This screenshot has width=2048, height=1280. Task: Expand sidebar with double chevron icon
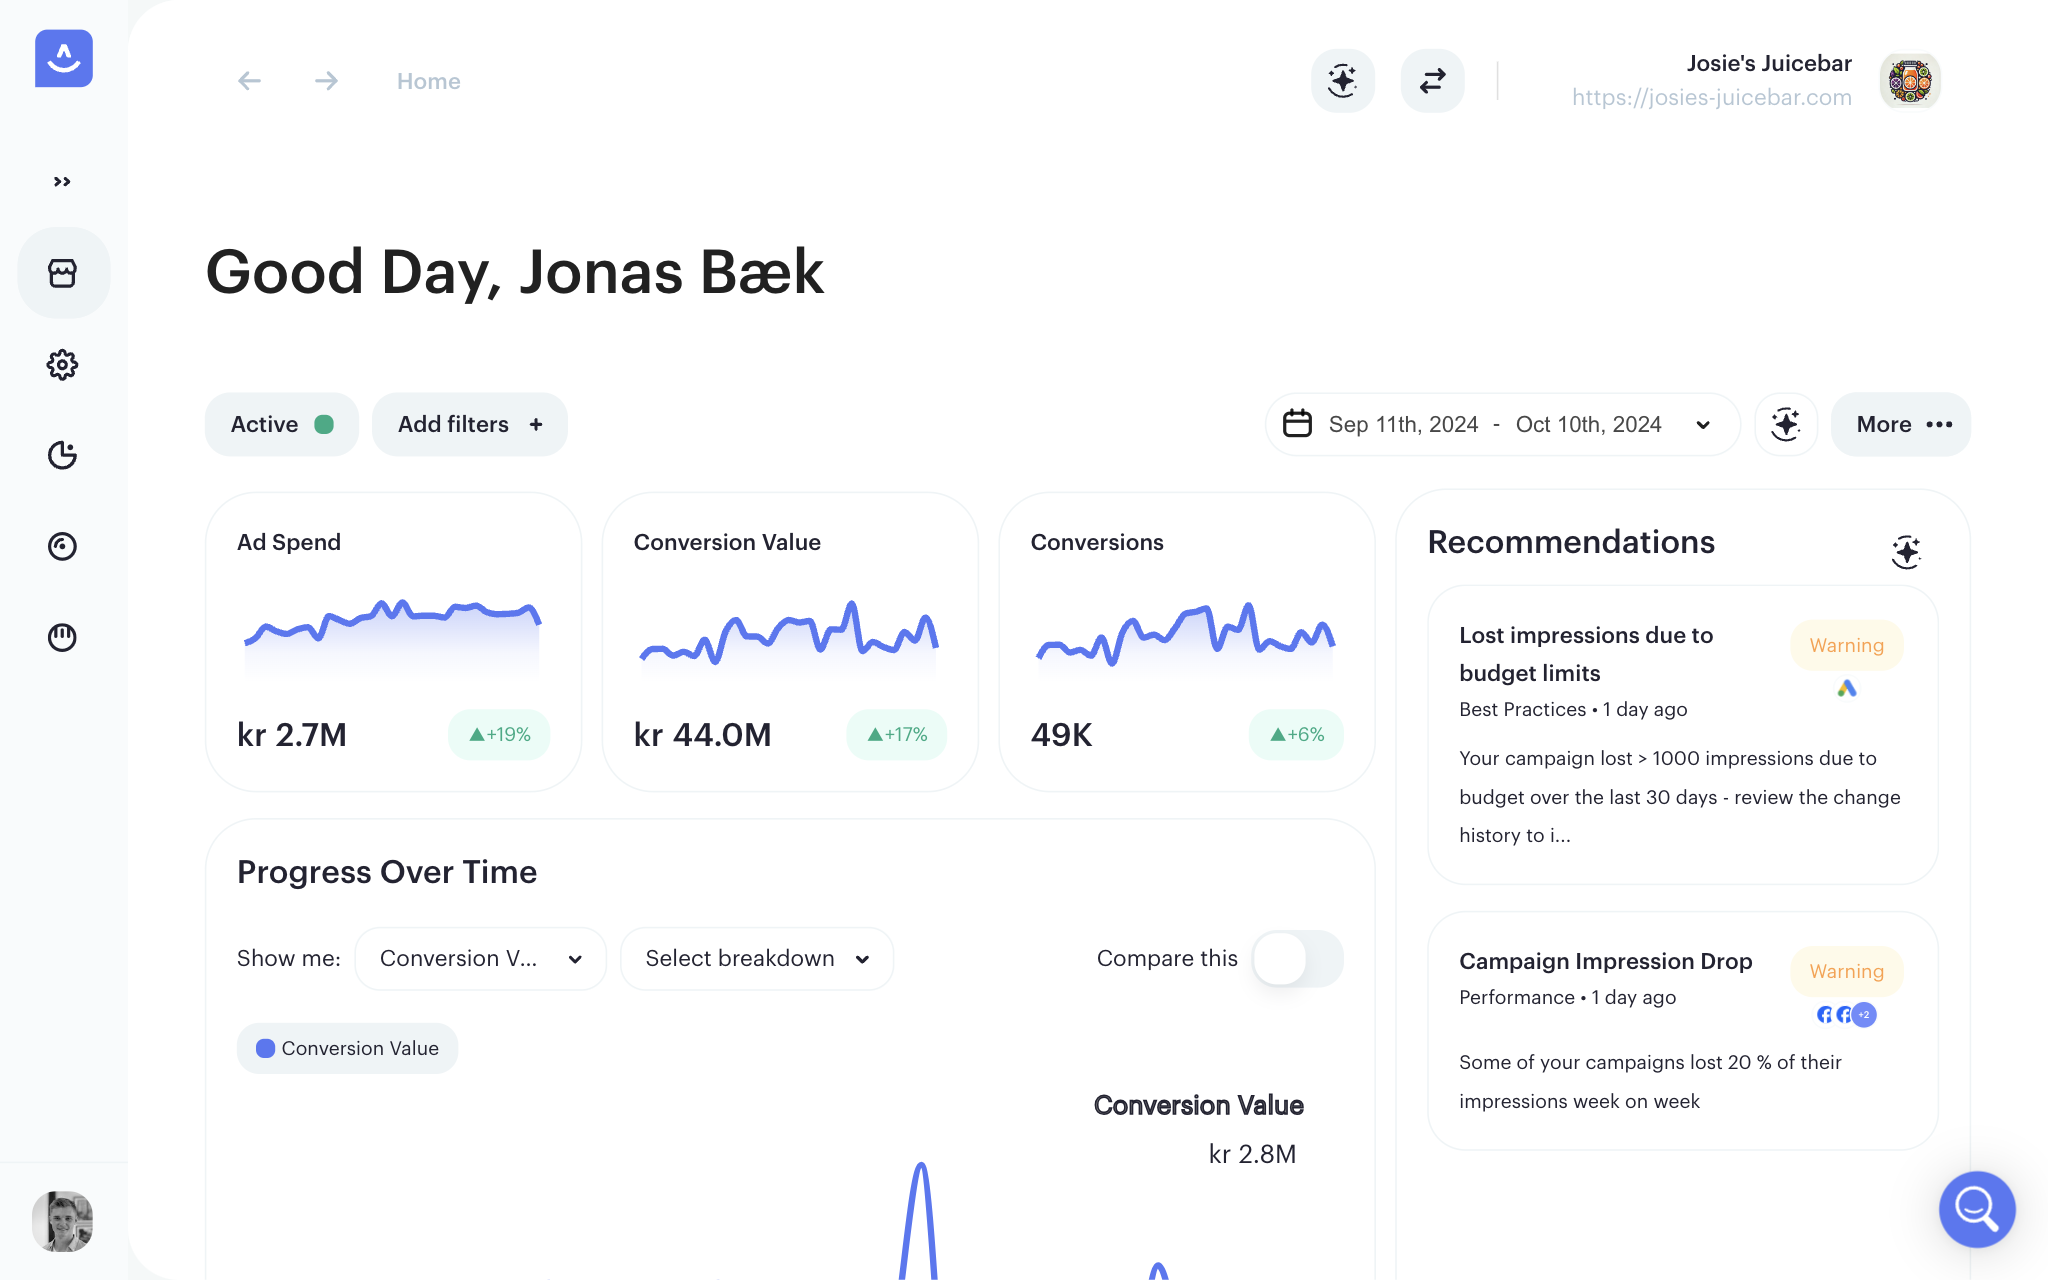(x=62, y=181)
